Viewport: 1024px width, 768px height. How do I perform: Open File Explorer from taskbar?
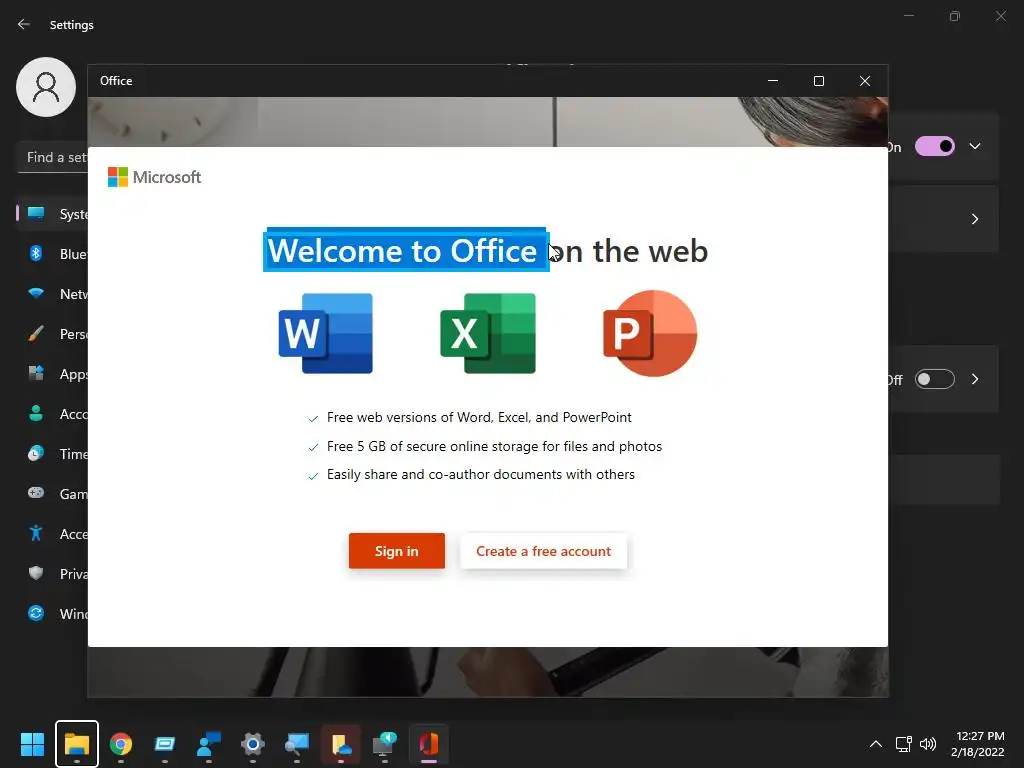[x=76, y=744]
